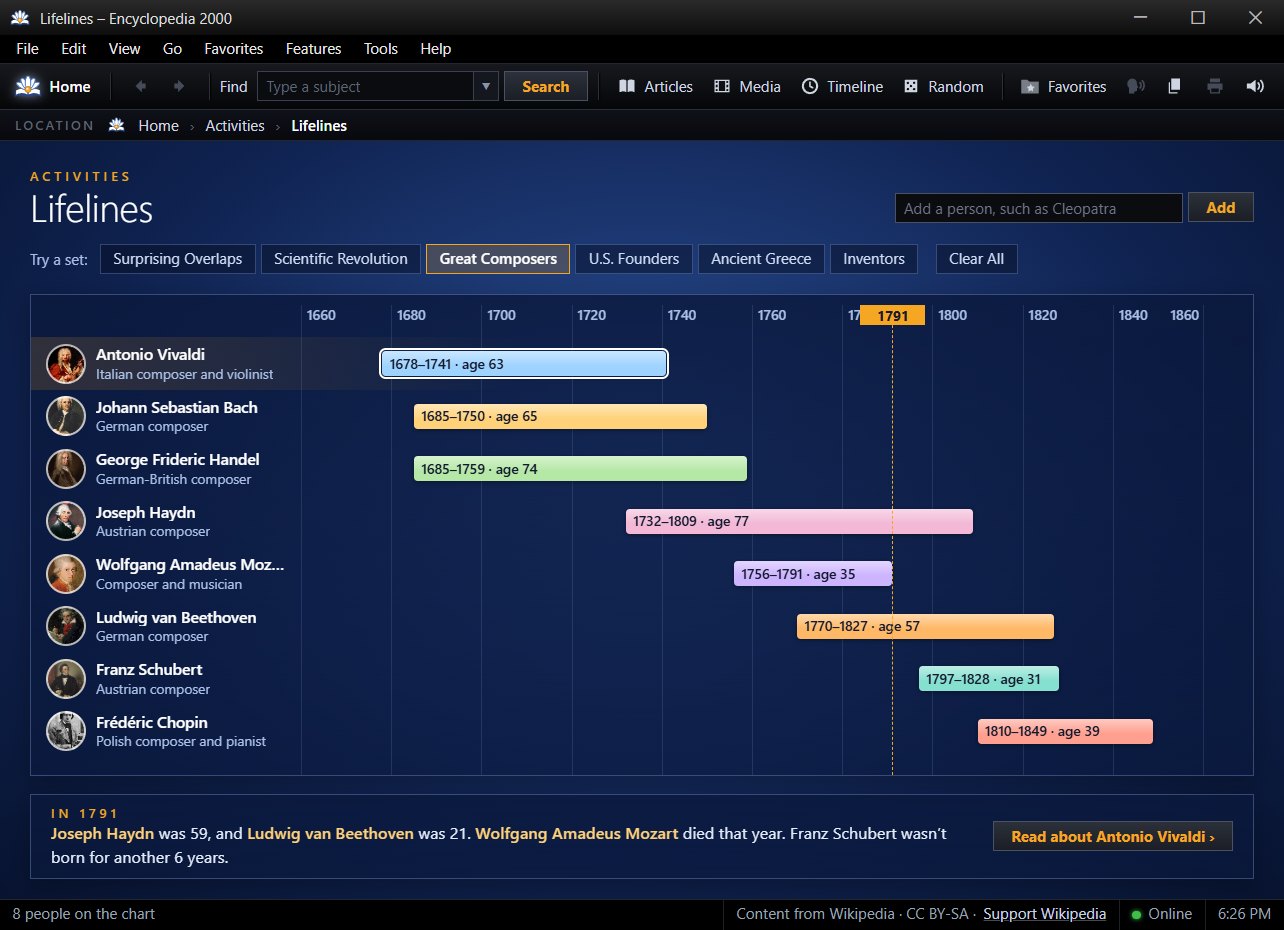Image resolution: width=1284 pixels, height=930 pixels.
Task: Click Read about Antonio Vivaldi button
Action: [1113, 837]
